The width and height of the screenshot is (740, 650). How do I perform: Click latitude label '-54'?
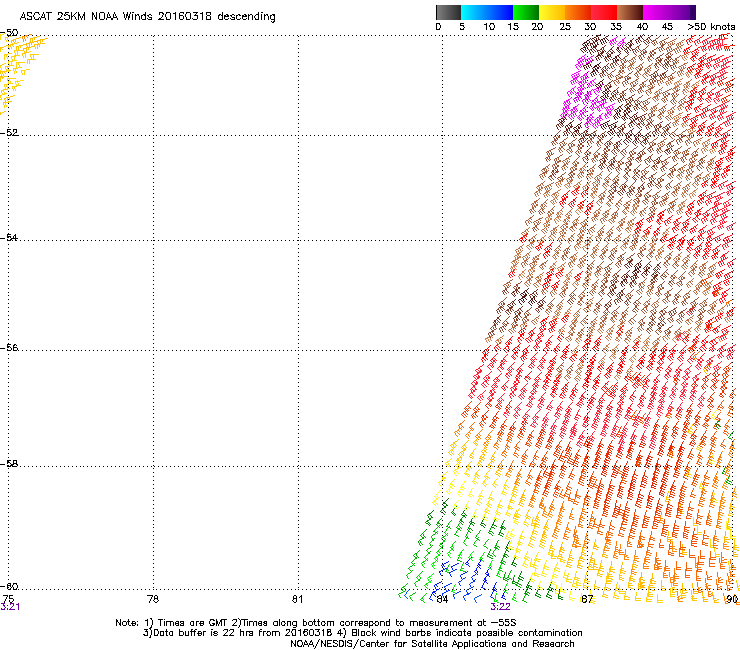tap(10, 237)
